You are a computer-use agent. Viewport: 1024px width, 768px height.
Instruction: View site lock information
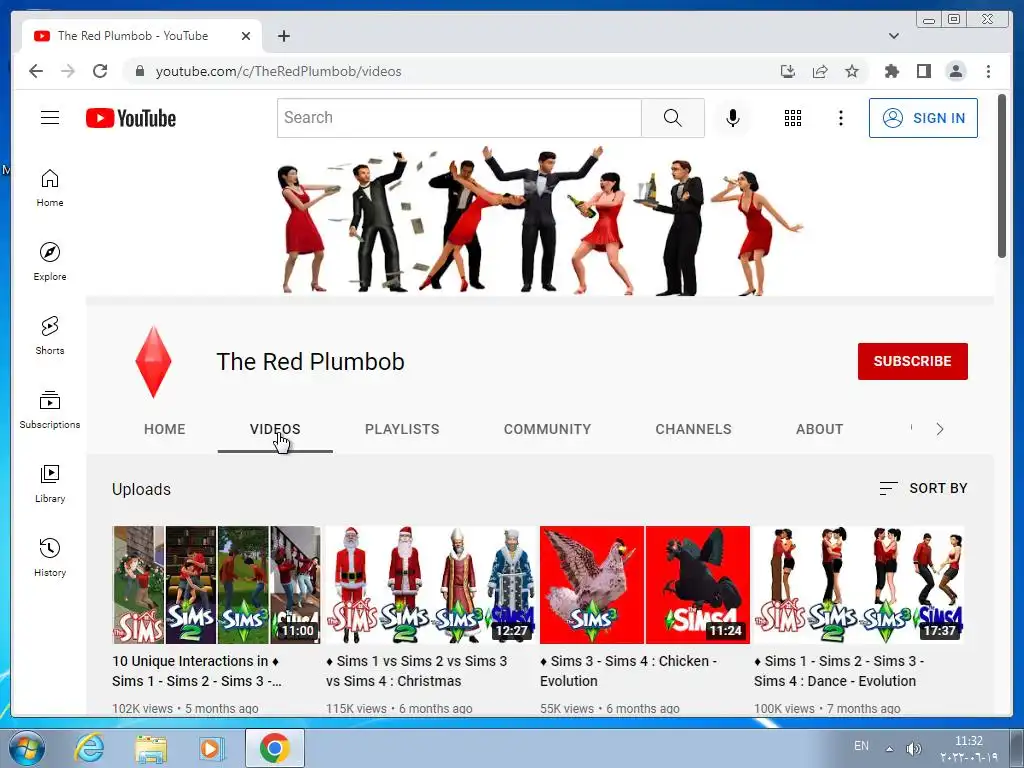139,71
